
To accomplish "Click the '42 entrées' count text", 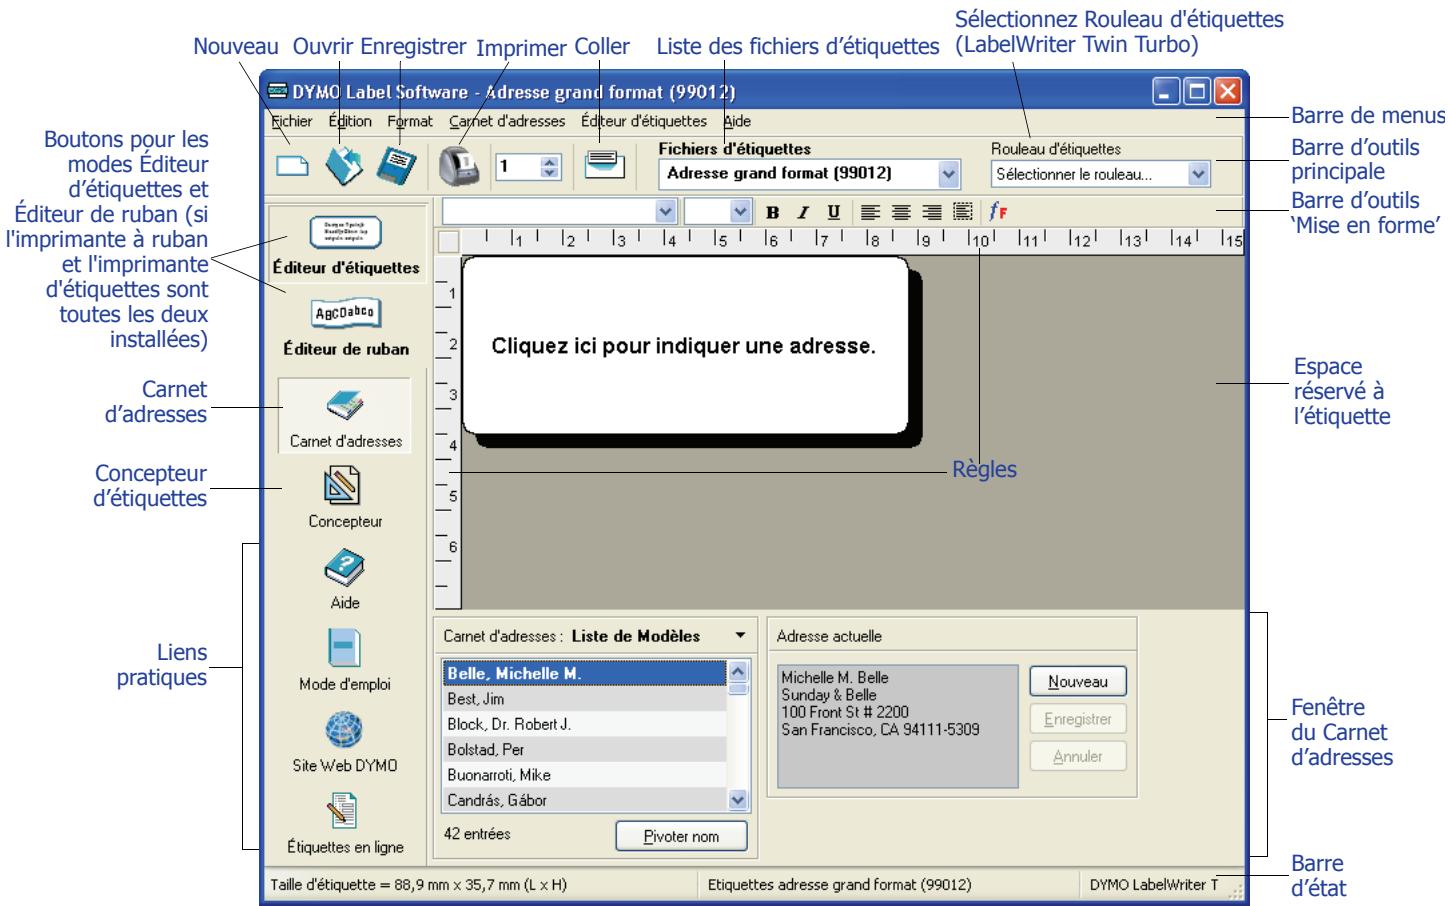I will pos(477,832).
